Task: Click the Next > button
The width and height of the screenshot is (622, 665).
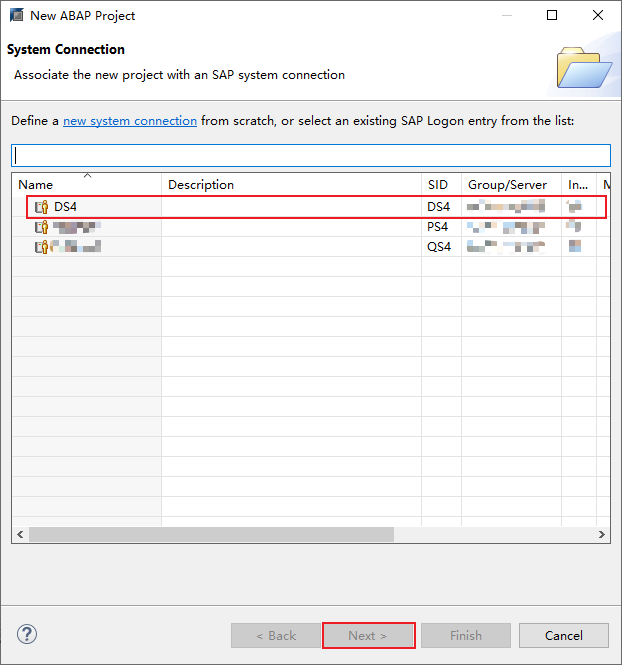Action: [x=368, y=635]
